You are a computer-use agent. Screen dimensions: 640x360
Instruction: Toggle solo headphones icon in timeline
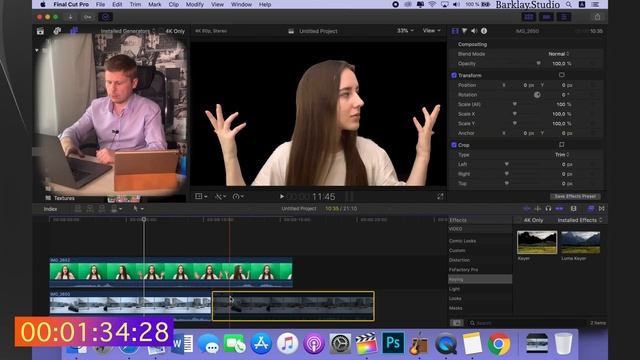coord(548,209)
